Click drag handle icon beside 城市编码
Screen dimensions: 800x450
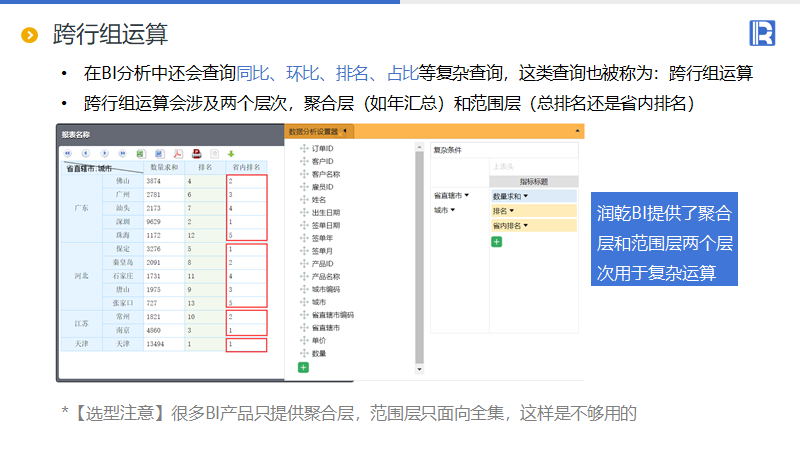click(304, 289)
